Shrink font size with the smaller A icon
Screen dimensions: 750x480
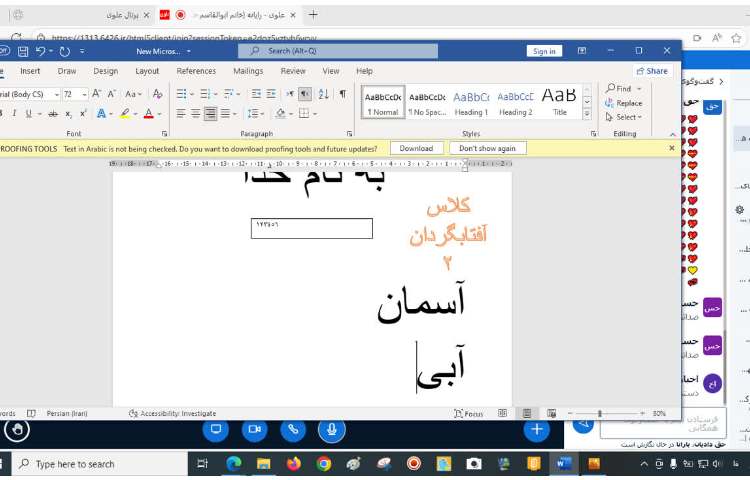pyautogui.click(x=112, y=94)
